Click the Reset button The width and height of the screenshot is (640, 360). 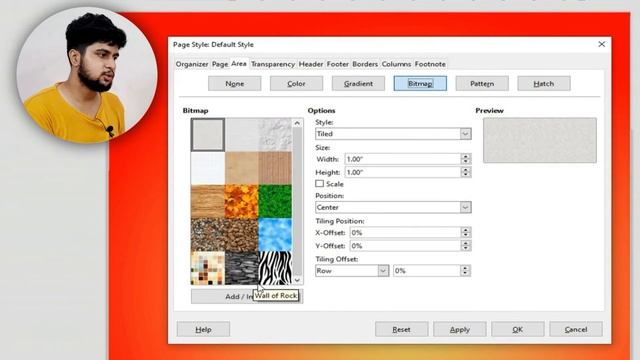402,329
